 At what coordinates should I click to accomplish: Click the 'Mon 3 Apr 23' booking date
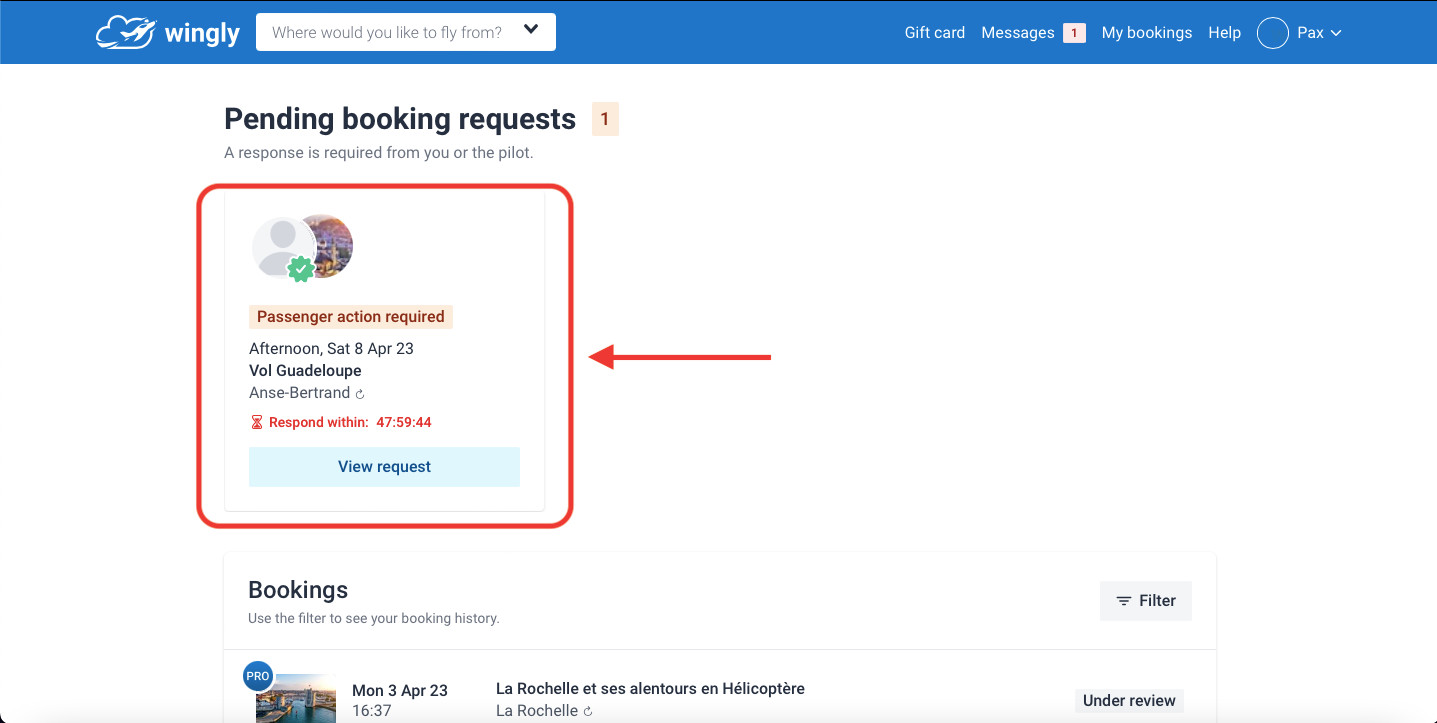[400, 691]
